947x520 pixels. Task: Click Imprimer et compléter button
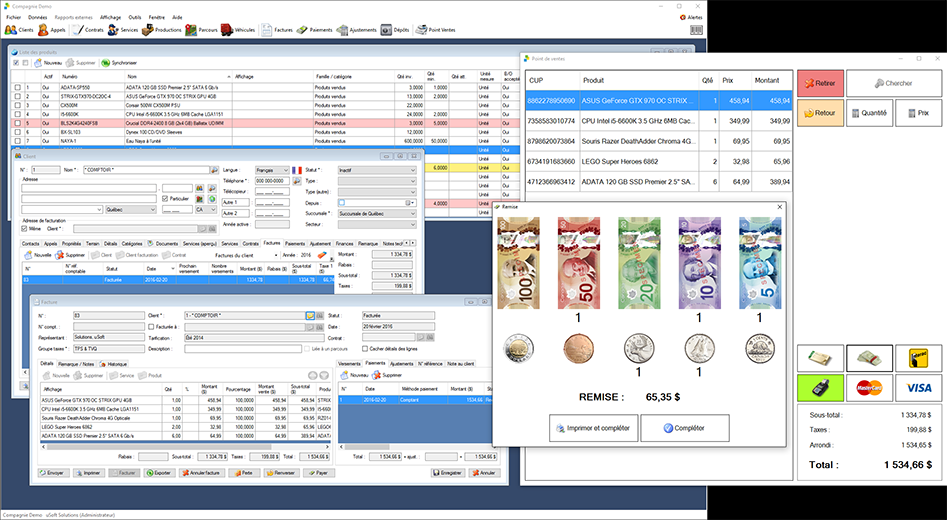coord(594,428)
